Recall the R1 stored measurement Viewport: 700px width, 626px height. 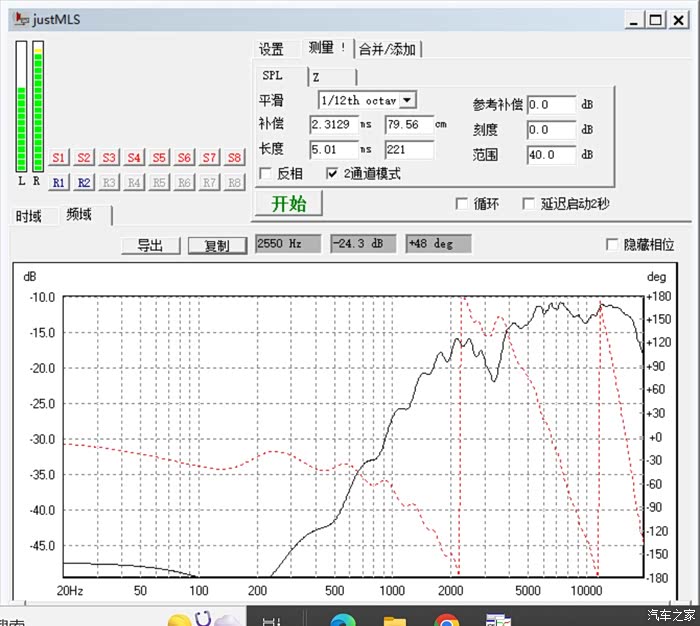tap(59, 182)
